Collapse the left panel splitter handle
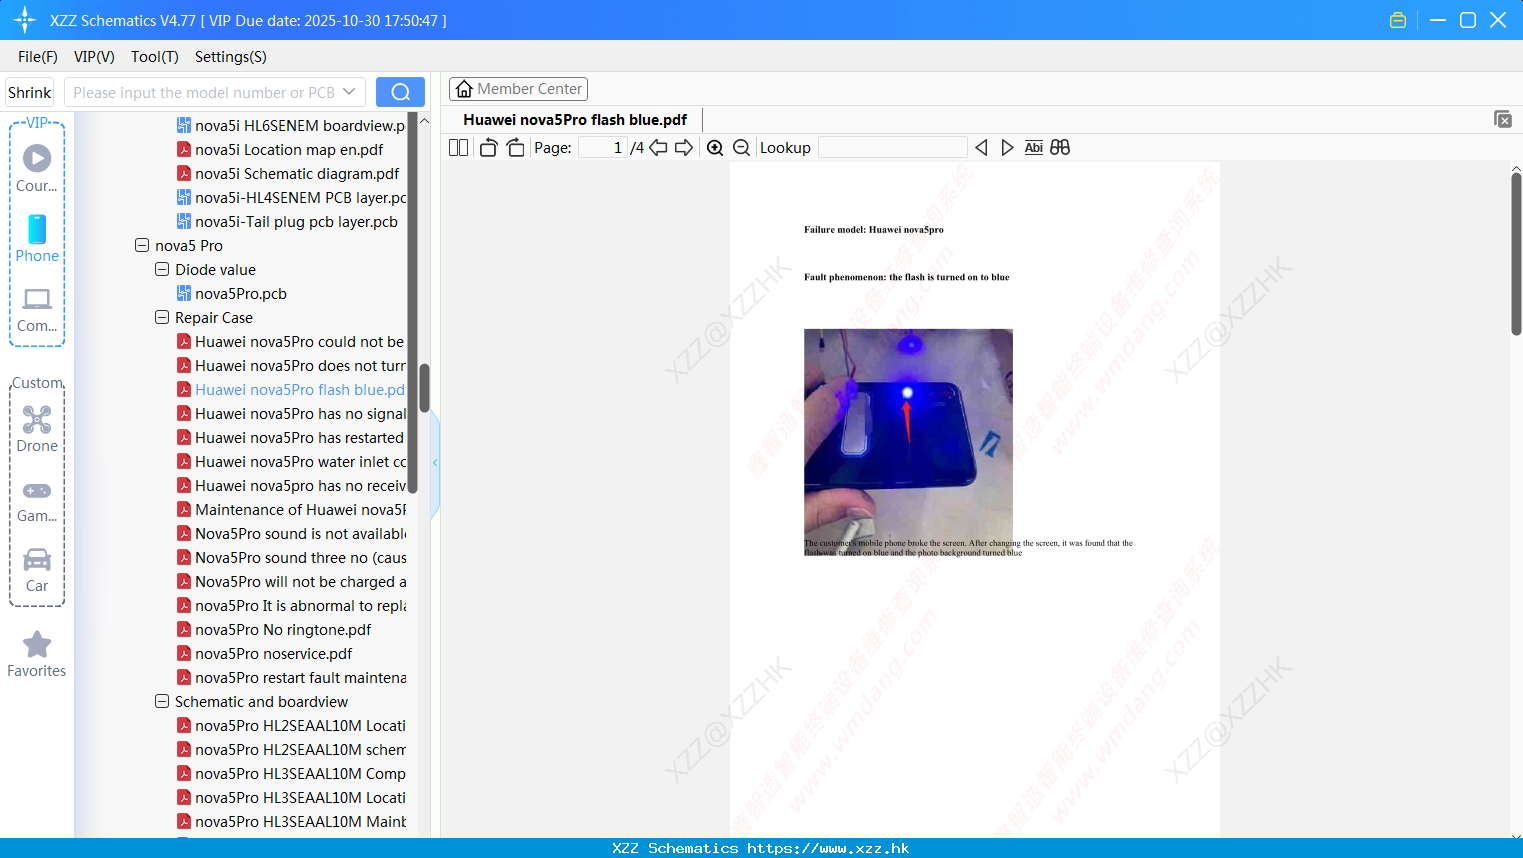Image resolution: width=1523 pixels, height=858 pixels. [435, 462]
